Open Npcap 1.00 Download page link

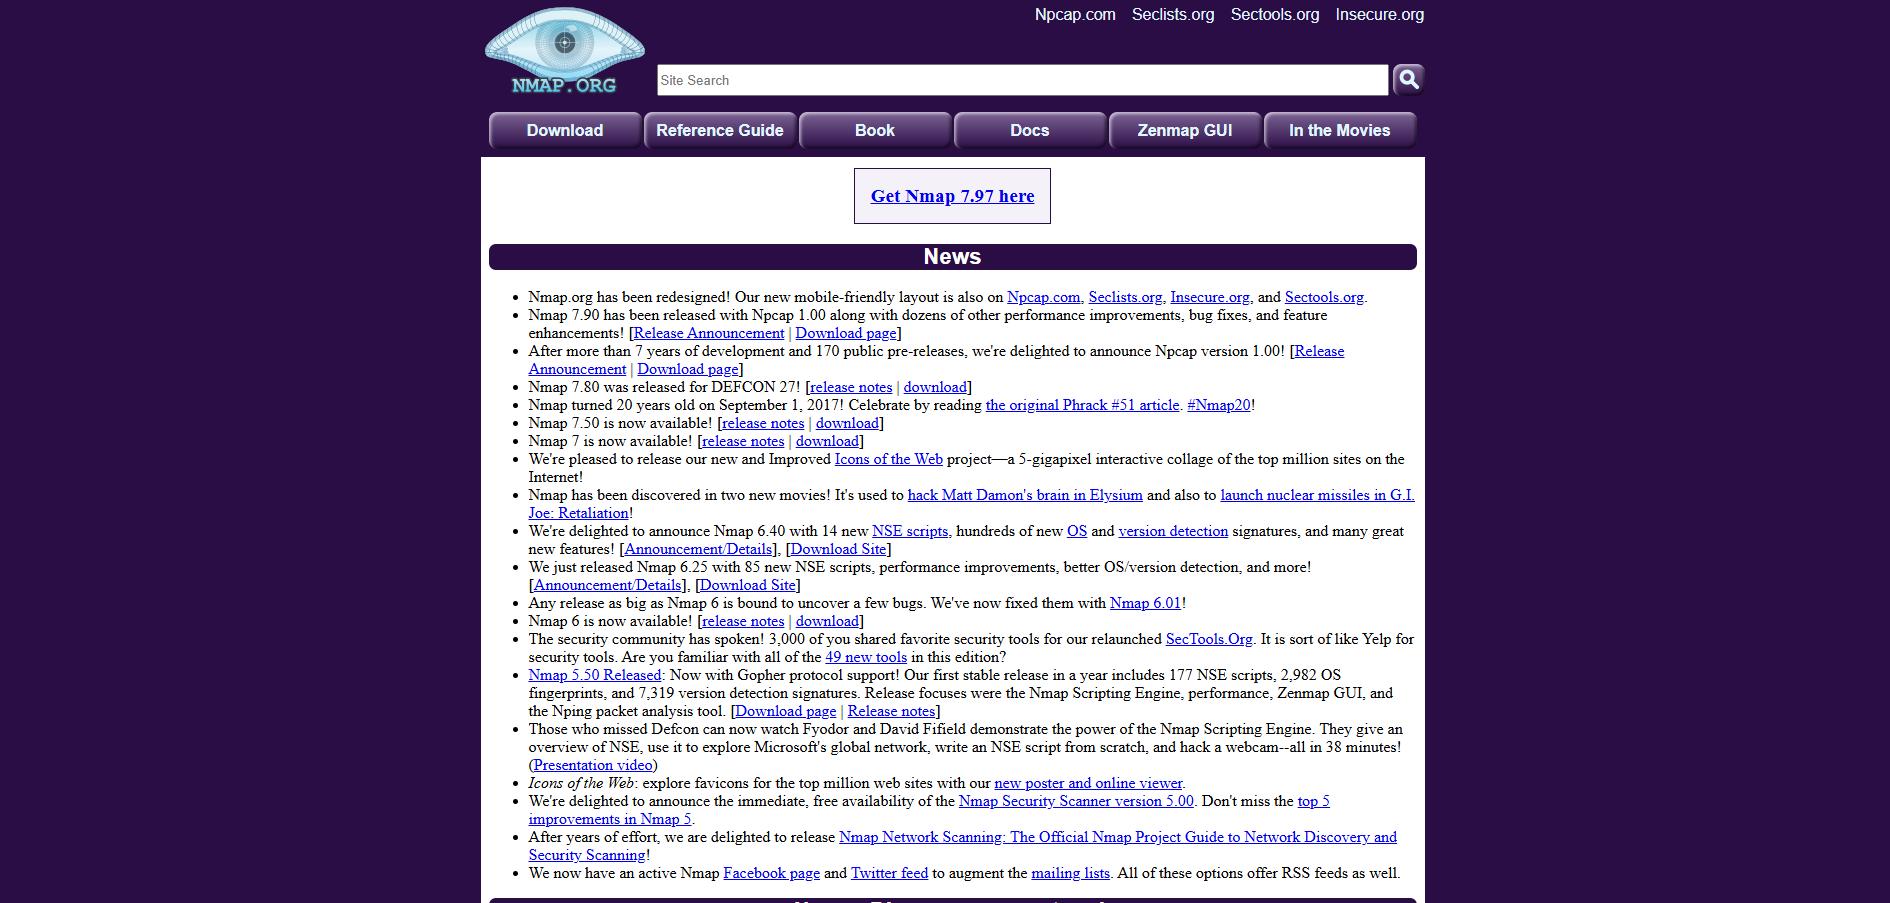[688, 369]
